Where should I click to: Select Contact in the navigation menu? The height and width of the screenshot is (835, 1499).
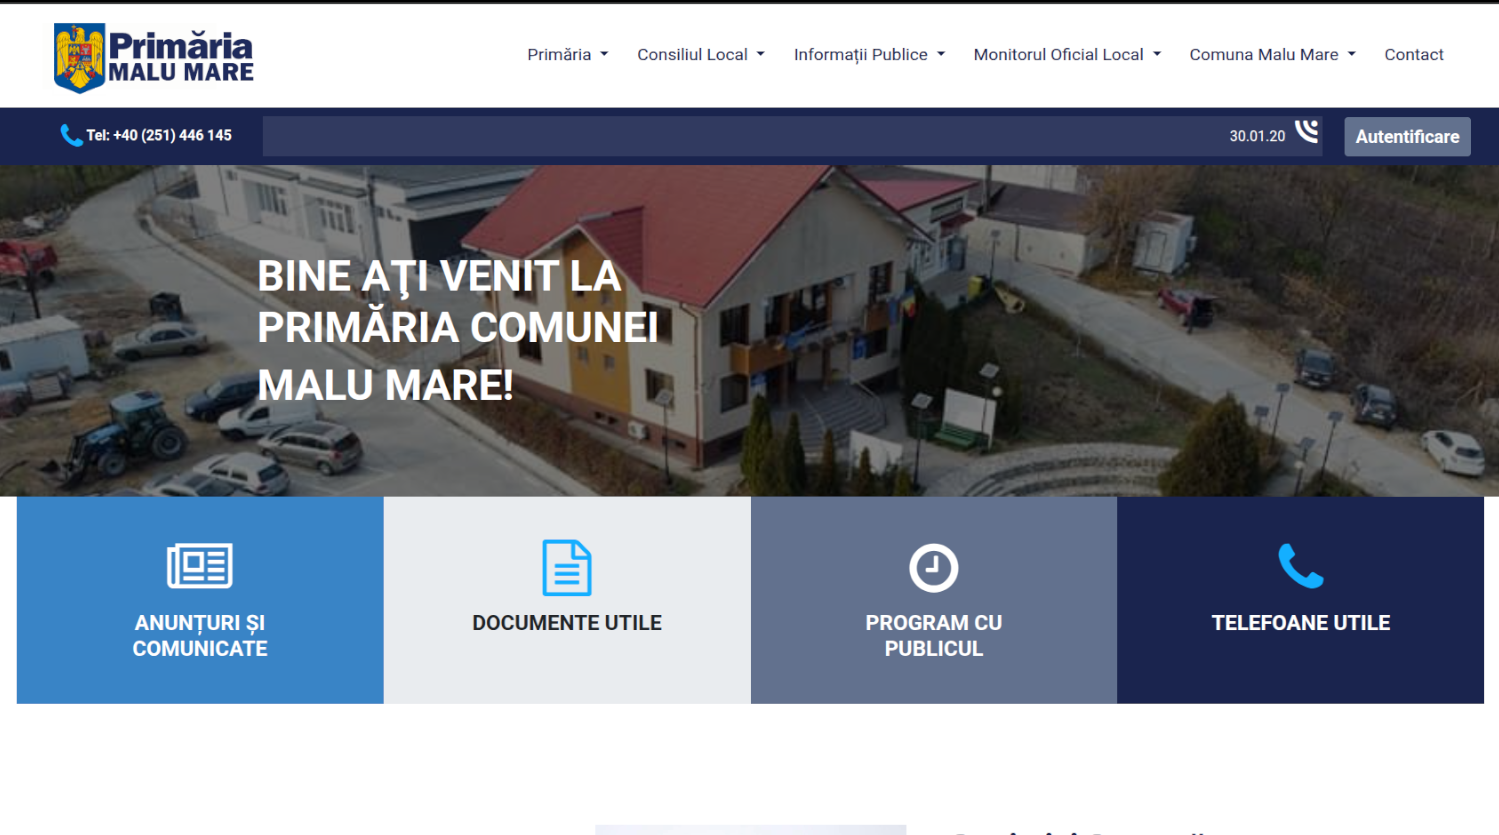[x=1413, y=55]
